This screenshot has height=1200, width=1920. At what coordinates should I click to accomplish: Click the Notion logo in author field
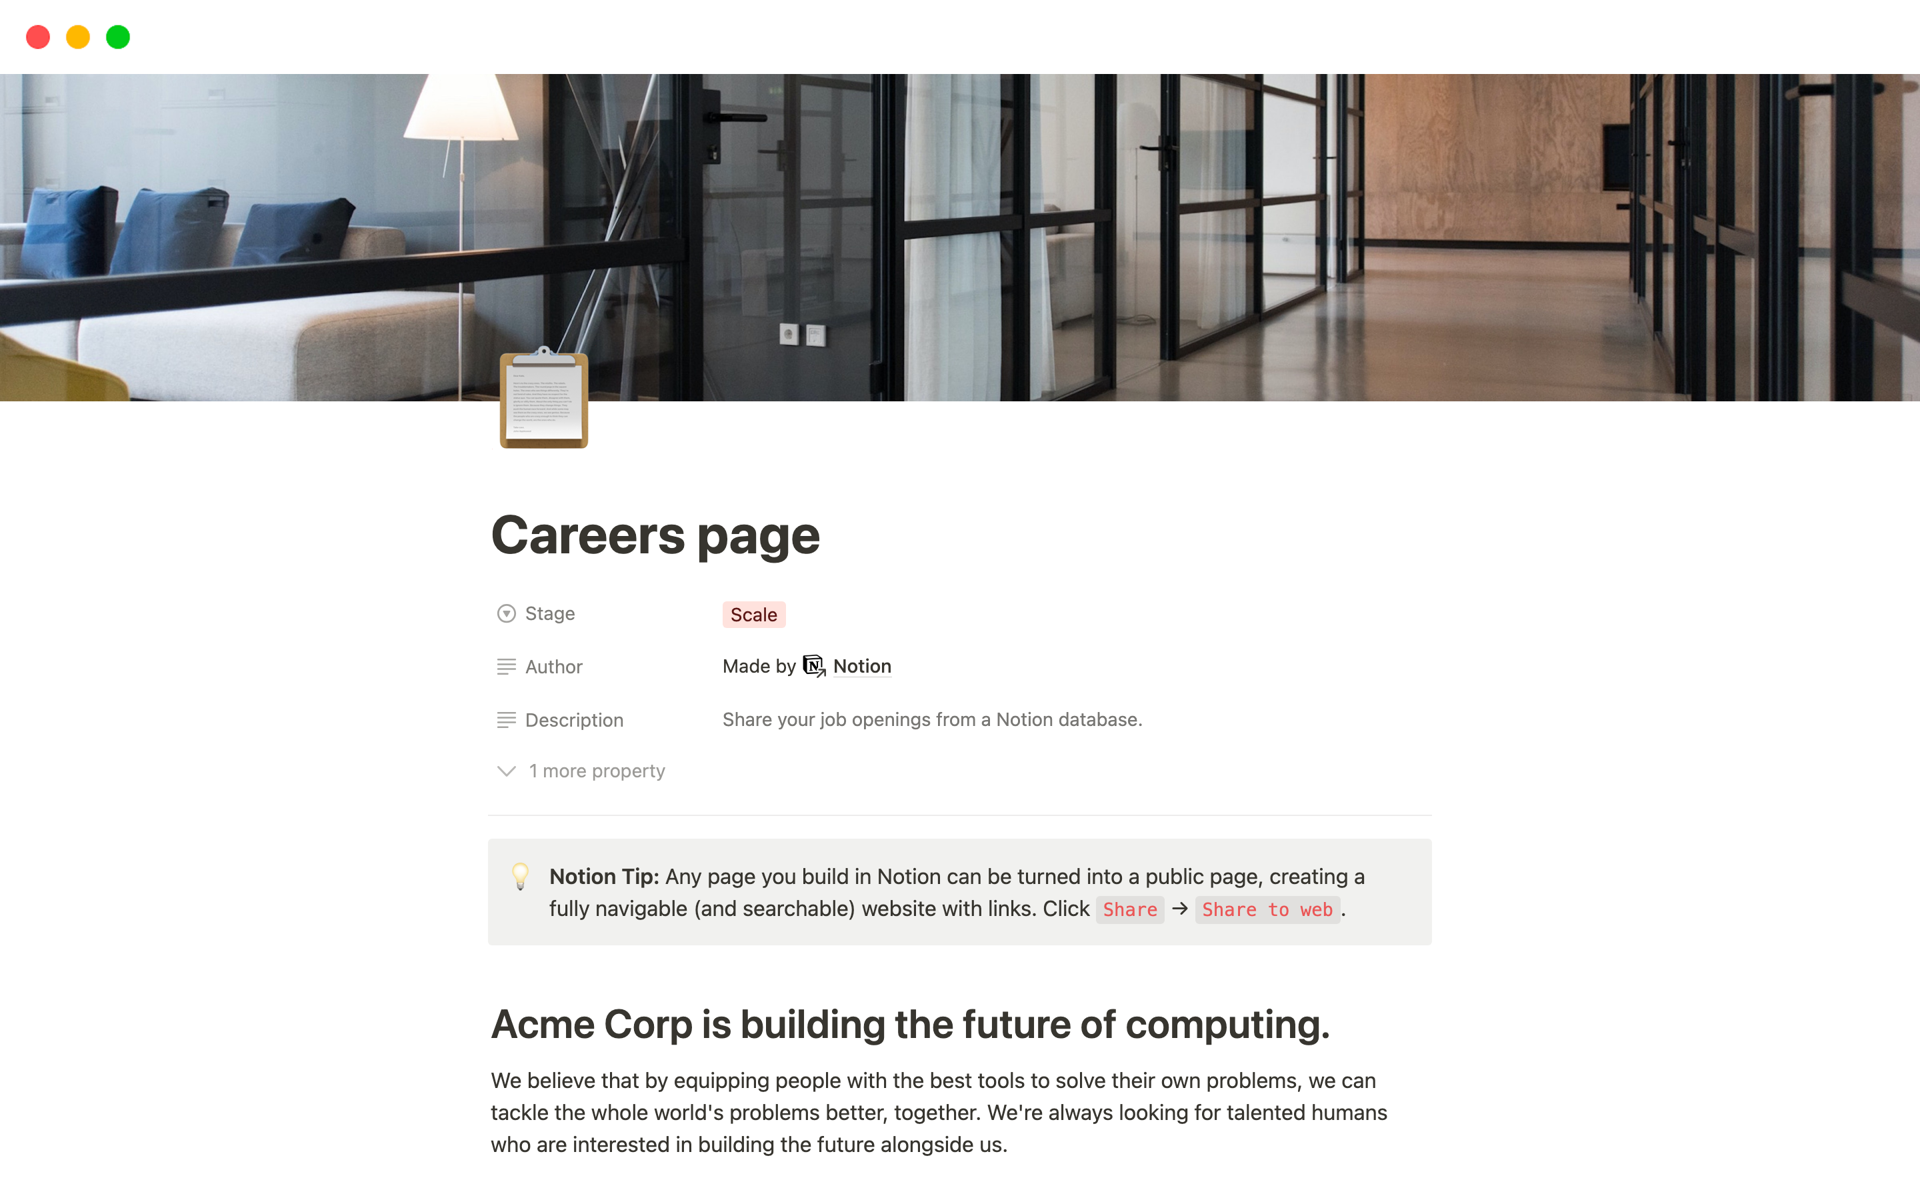click(x=814, y=664)
